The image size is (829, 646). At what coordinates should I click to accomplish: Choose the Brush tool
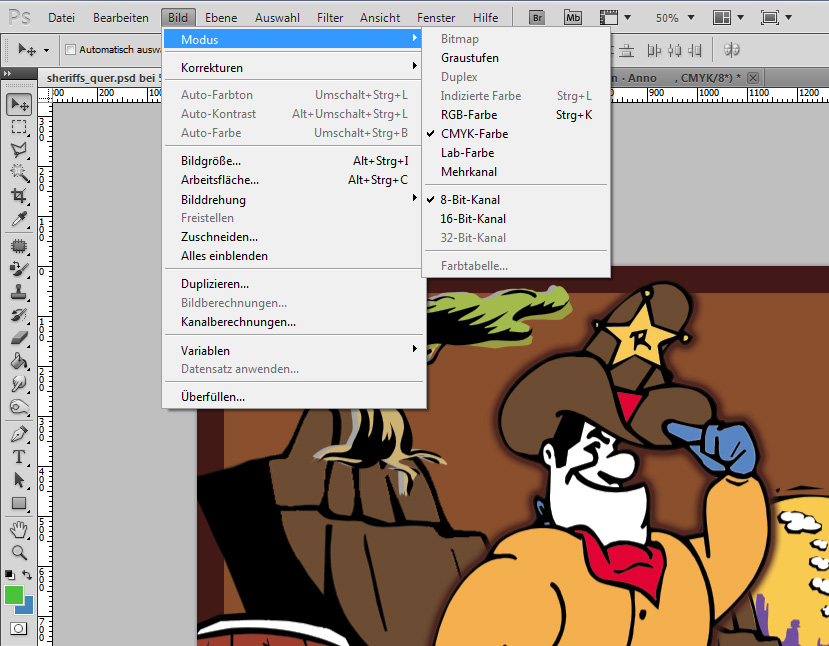point(19,269)
